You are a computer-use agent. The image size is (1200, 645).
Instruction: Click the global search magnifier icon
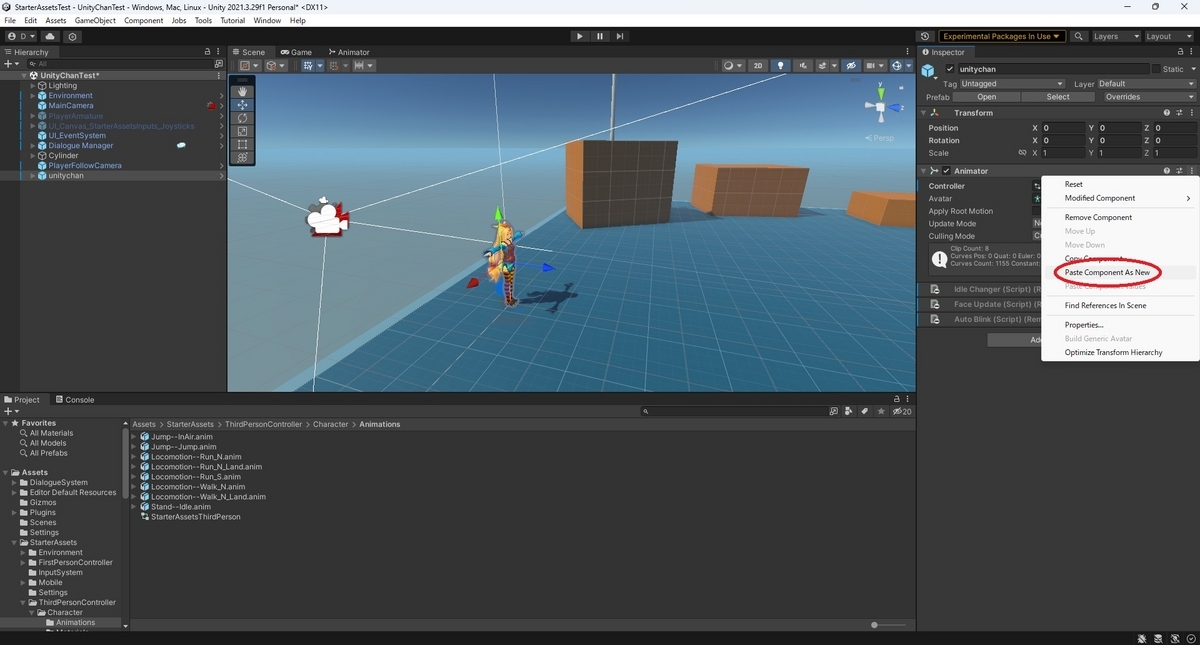point(1079,36)
